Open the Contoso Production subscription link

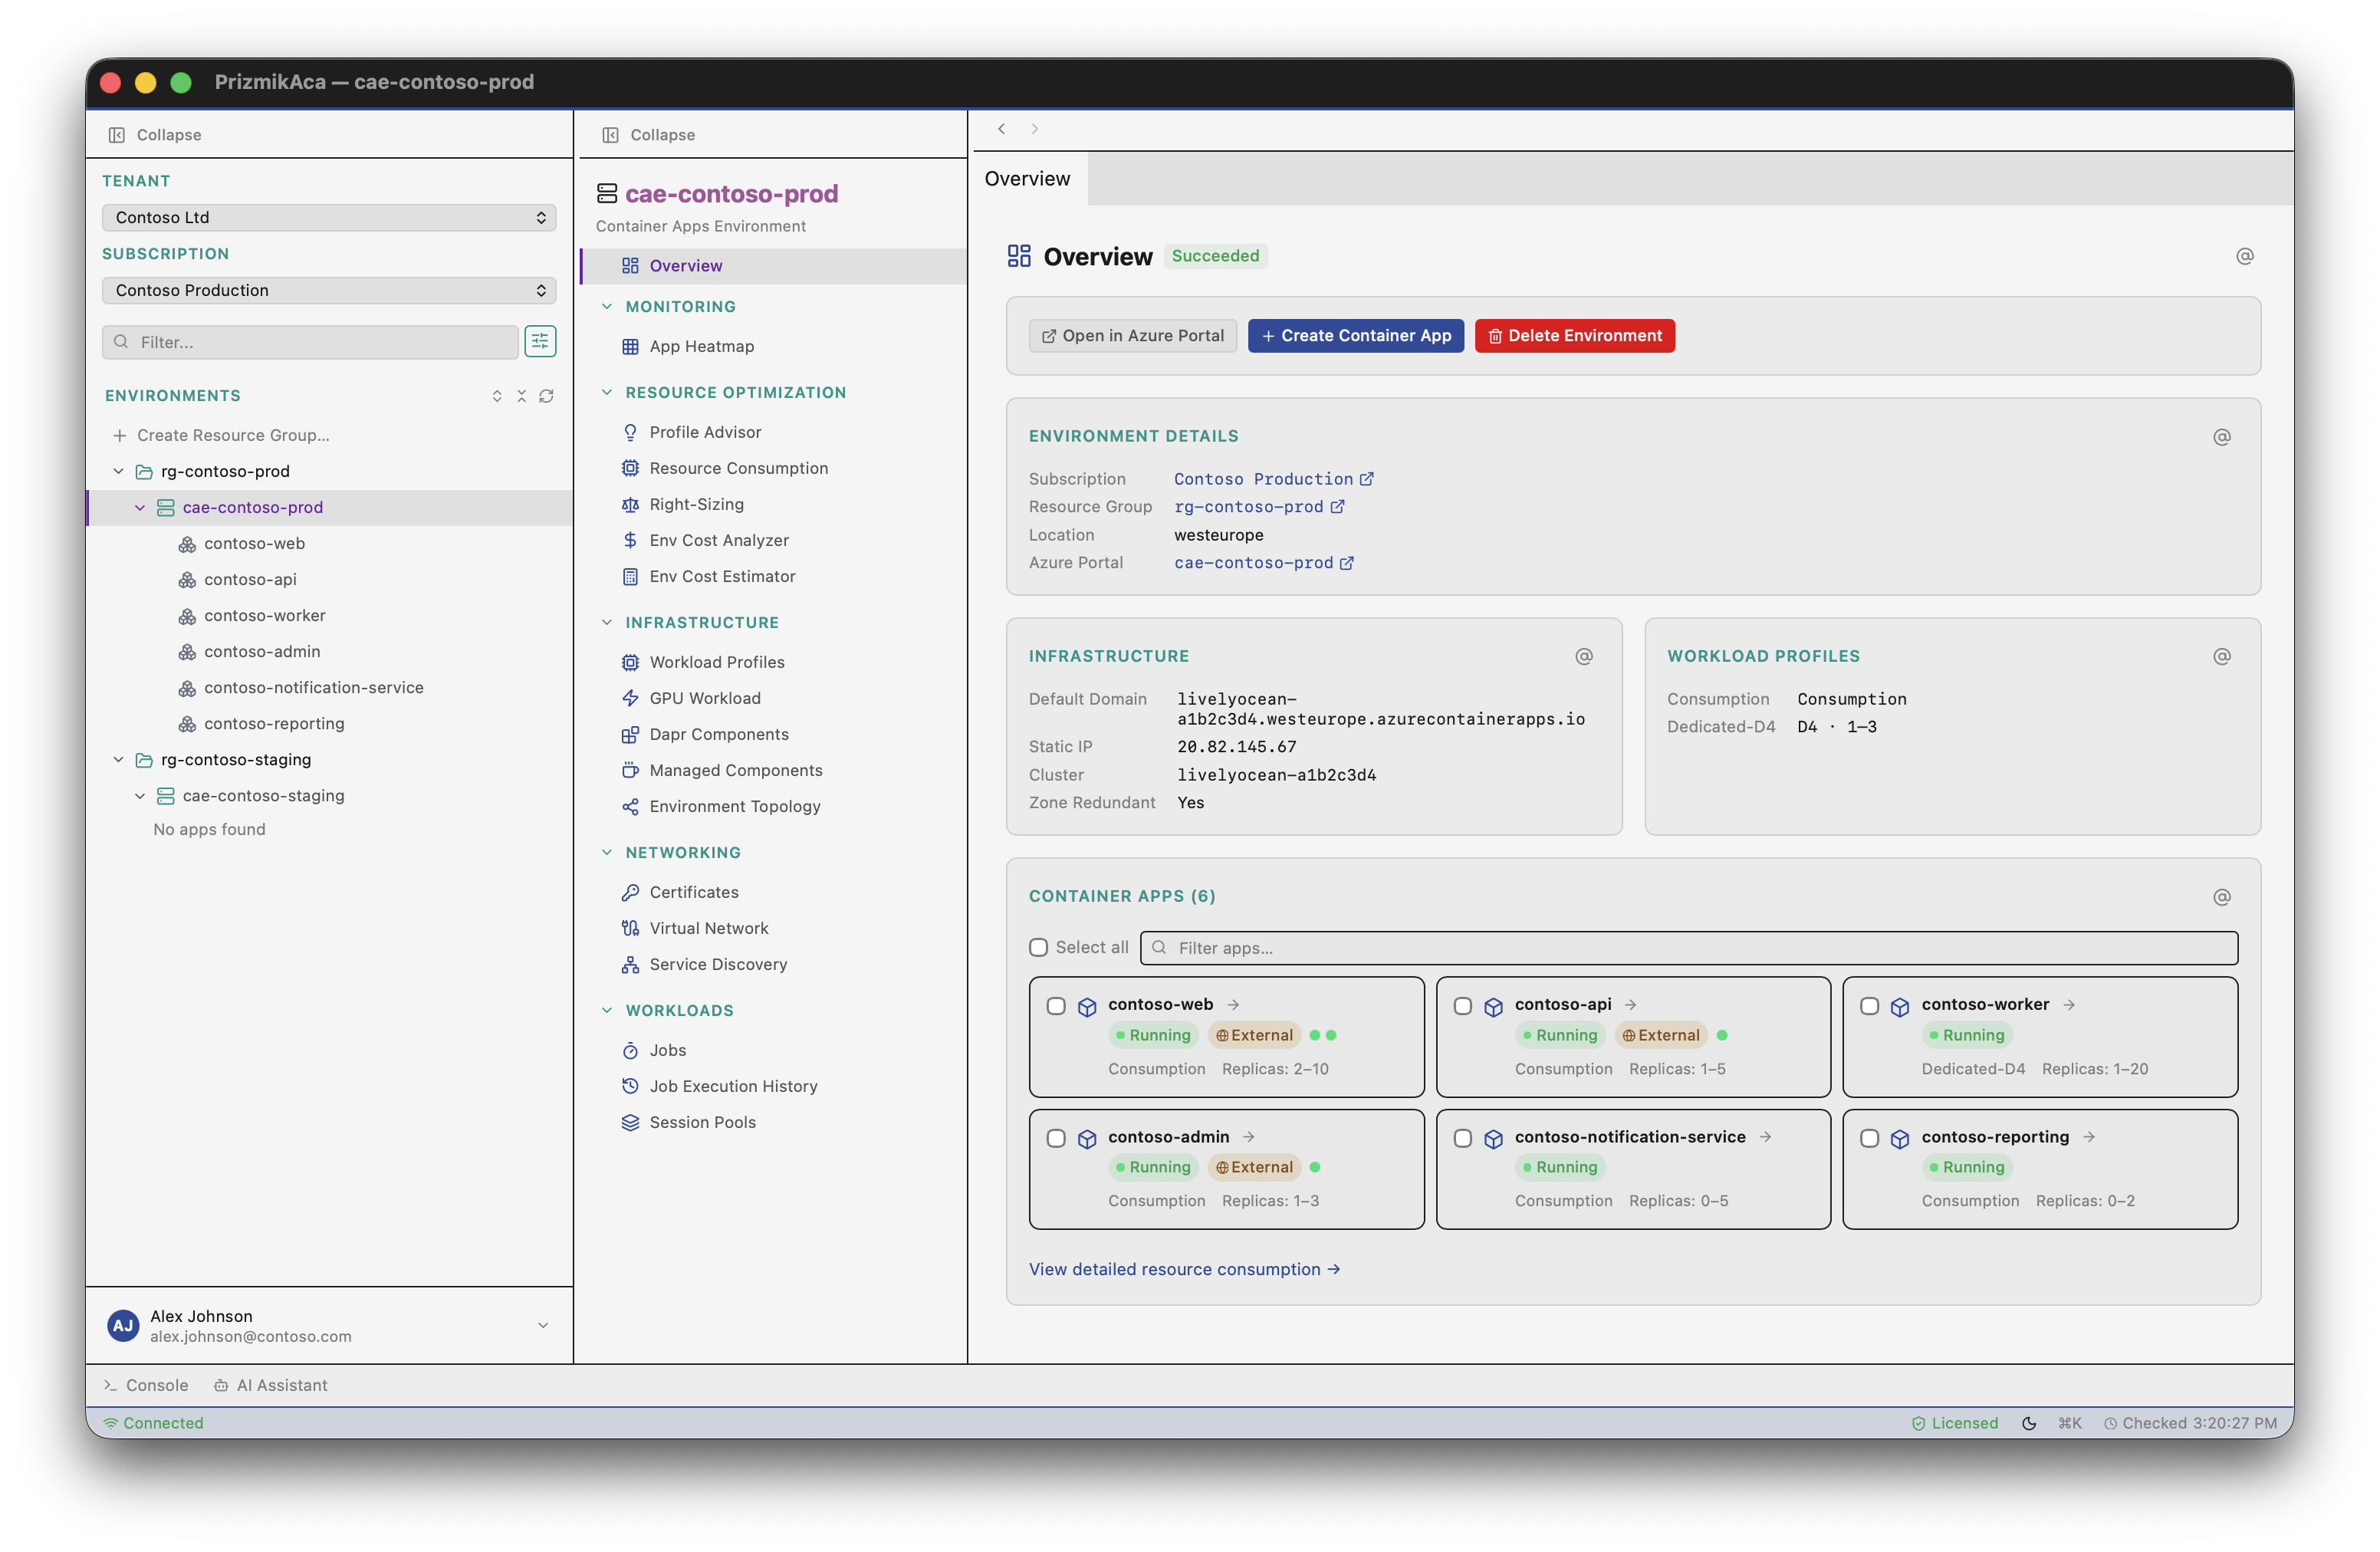(1273, 479)
